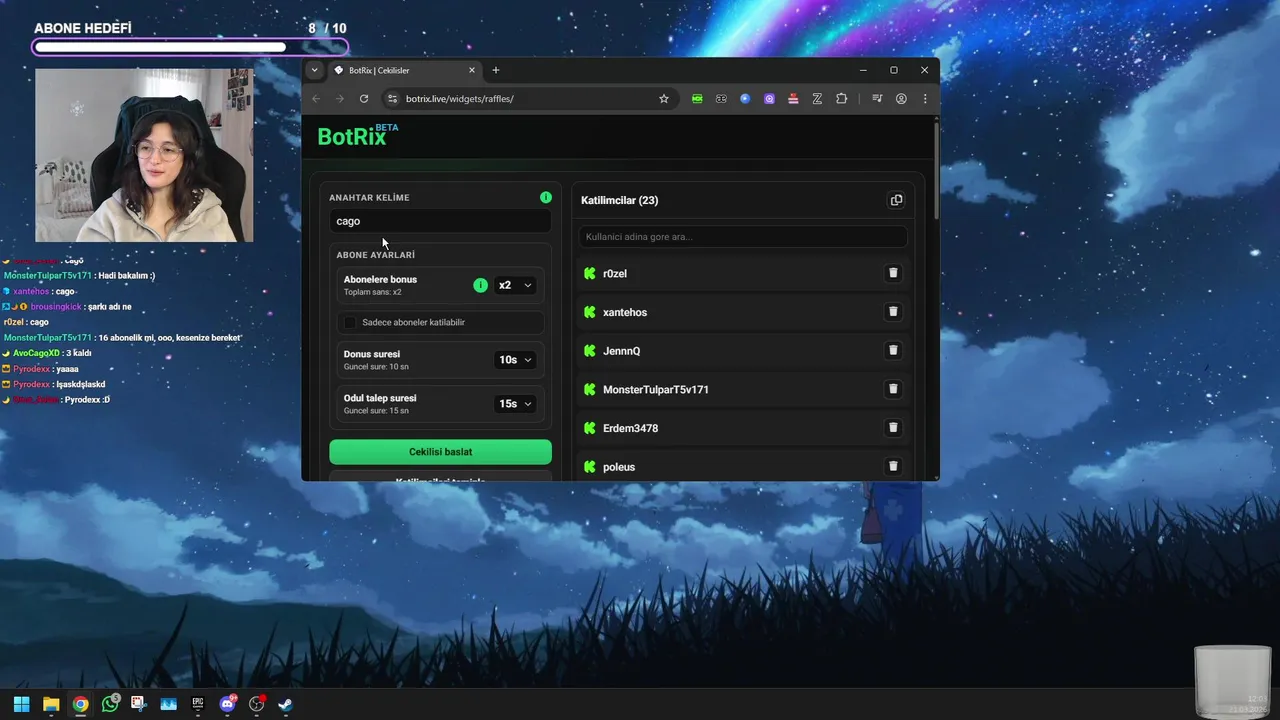
Task: Click the page's vertical scrollbar
Action: pyautogui.click(x=936, y=170)
